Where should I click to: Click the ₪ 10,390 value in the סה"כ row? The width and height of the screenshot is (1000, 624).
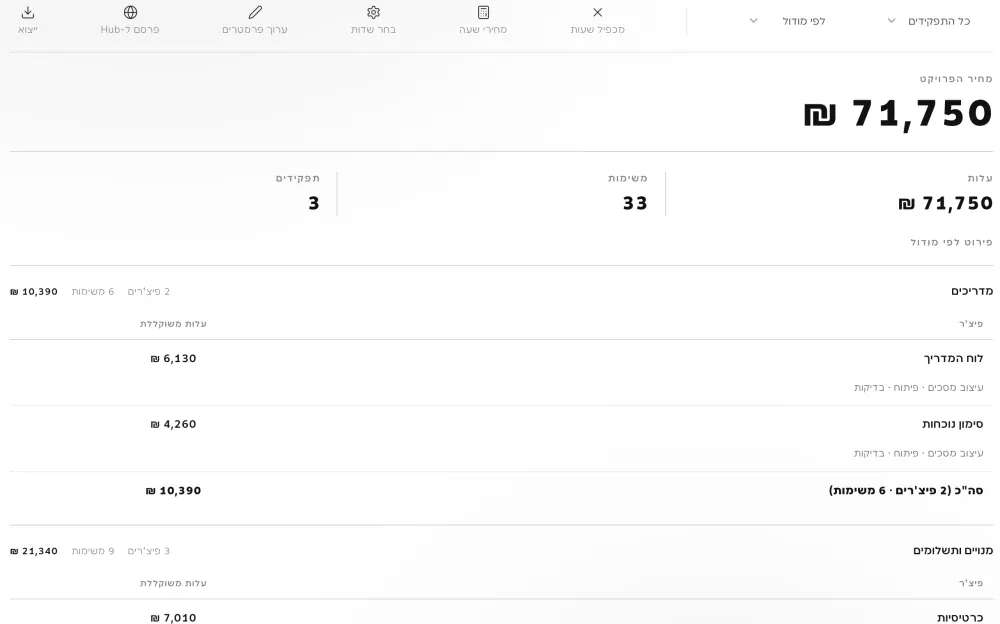coord(173,491)
